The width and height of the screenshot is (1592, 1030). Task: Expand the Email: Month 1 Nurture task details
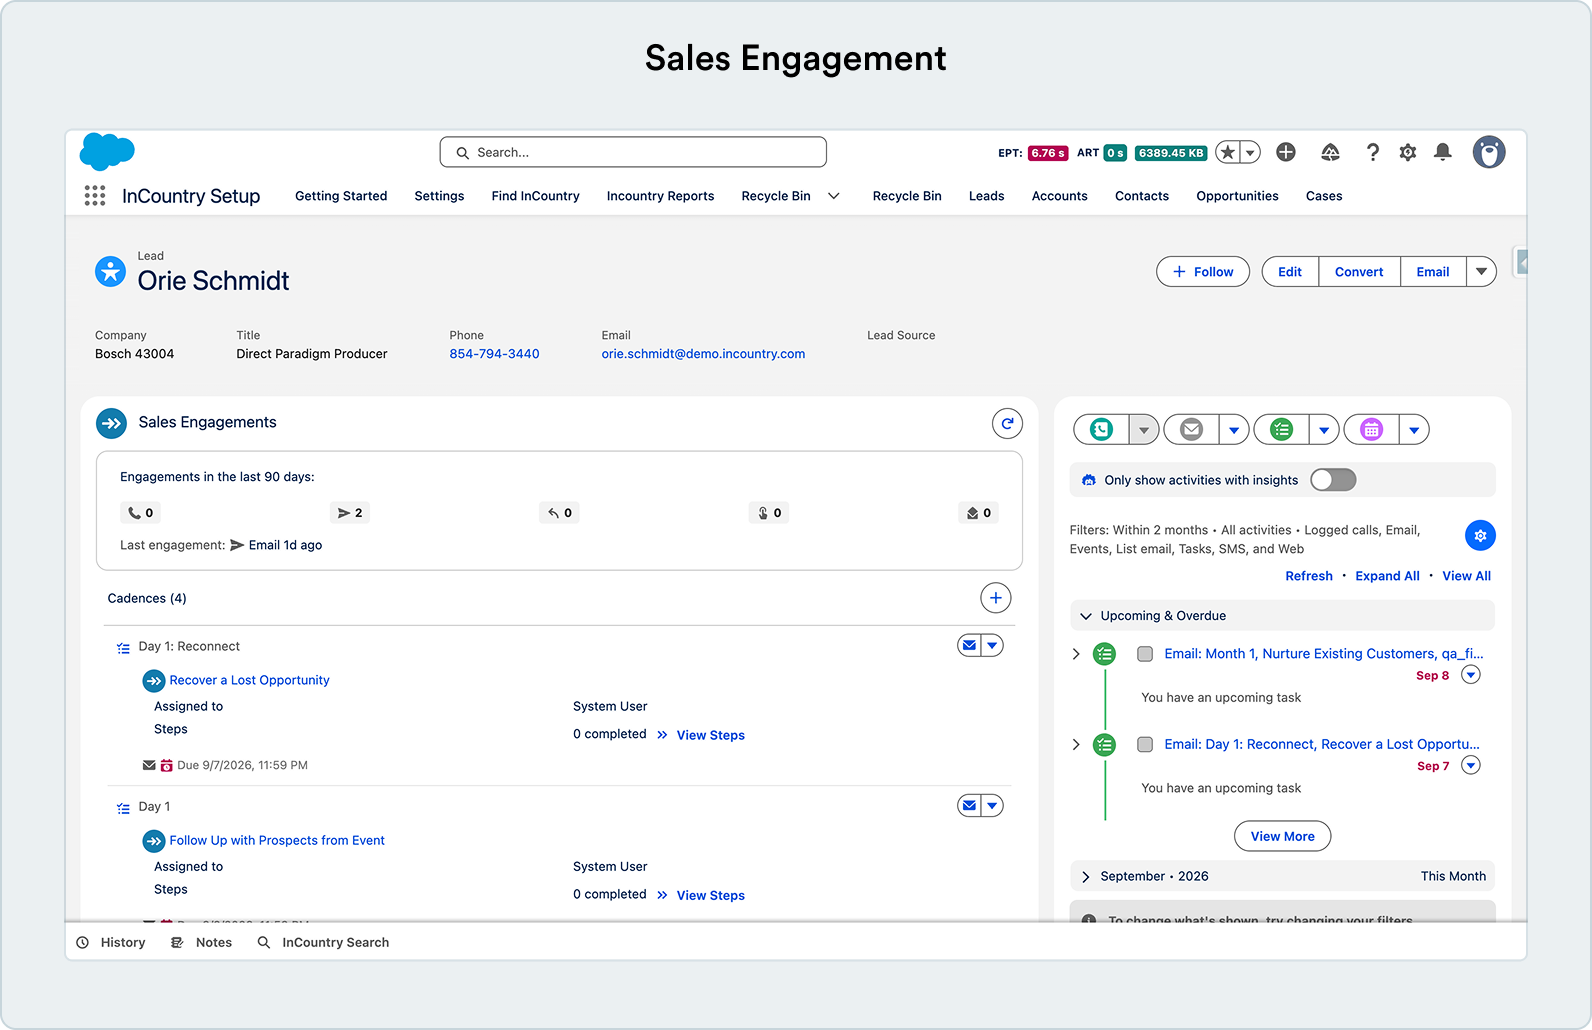tap(1076, 654)
